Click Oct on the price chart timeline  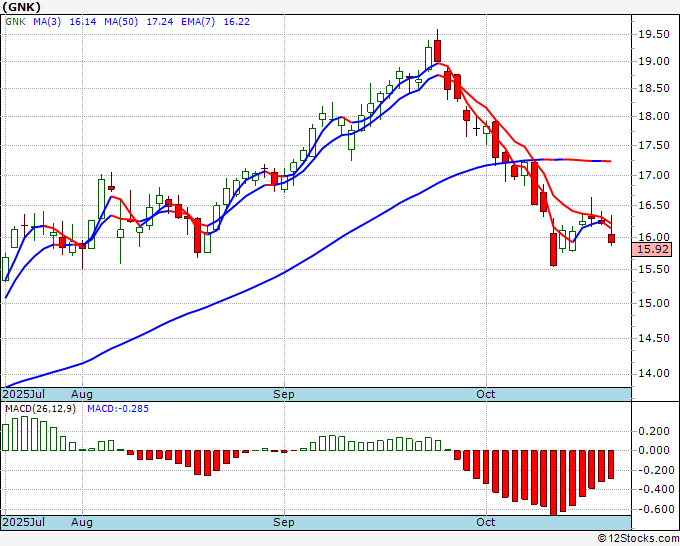coord(485,394)
